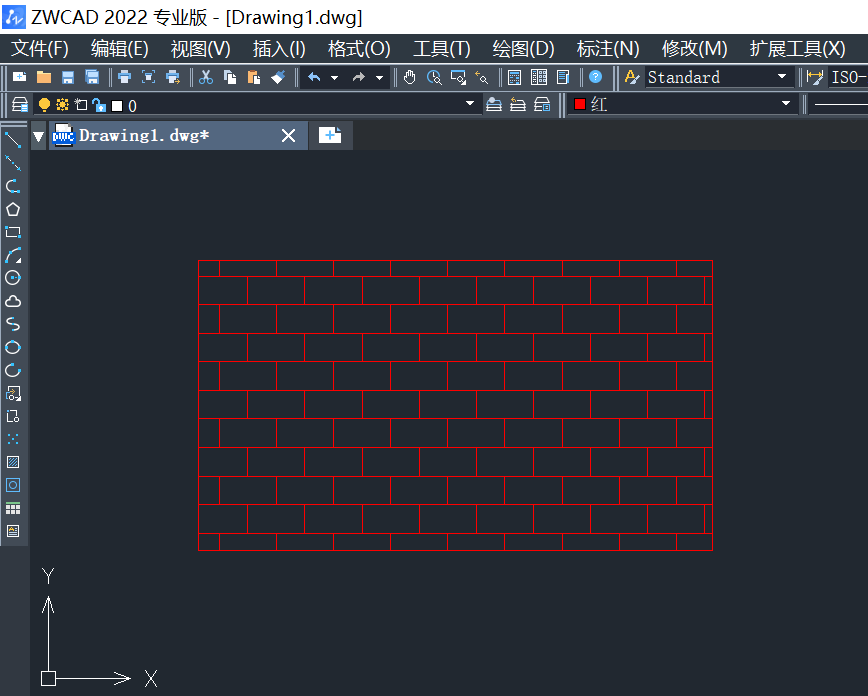Open the ISO dimension style dropdown
Viewport: 868px width, 696px height.
pyautogui.click(x=848, y=77)
